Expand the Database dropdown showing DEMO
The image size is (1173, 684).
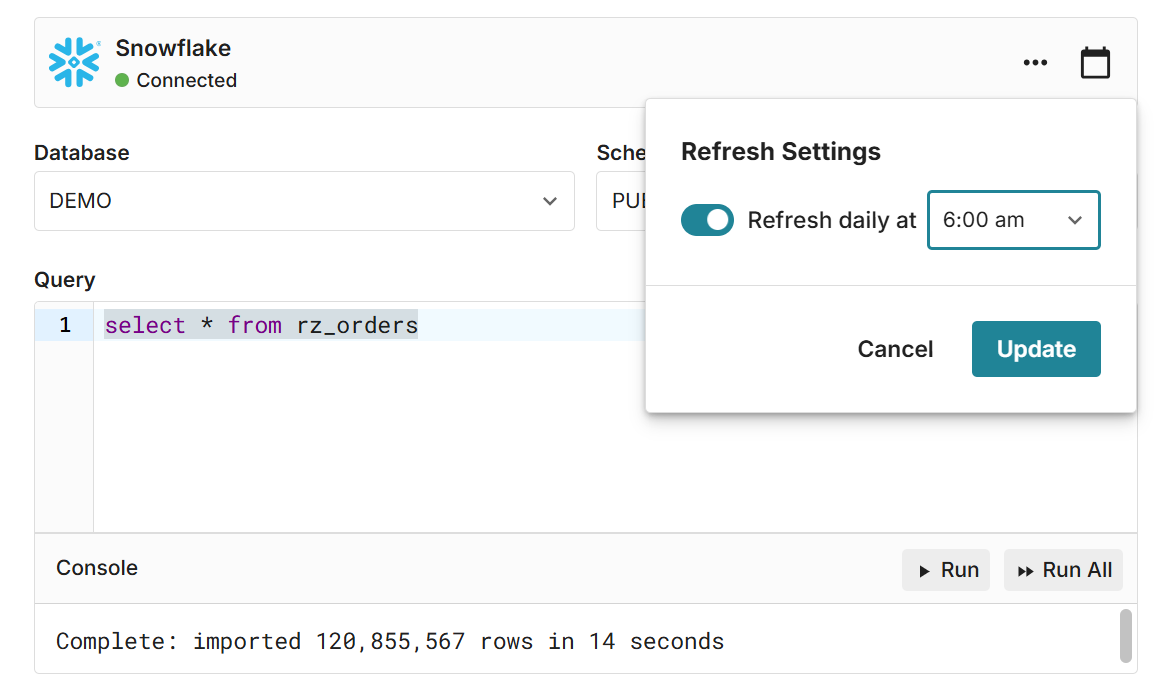point(304,201)
